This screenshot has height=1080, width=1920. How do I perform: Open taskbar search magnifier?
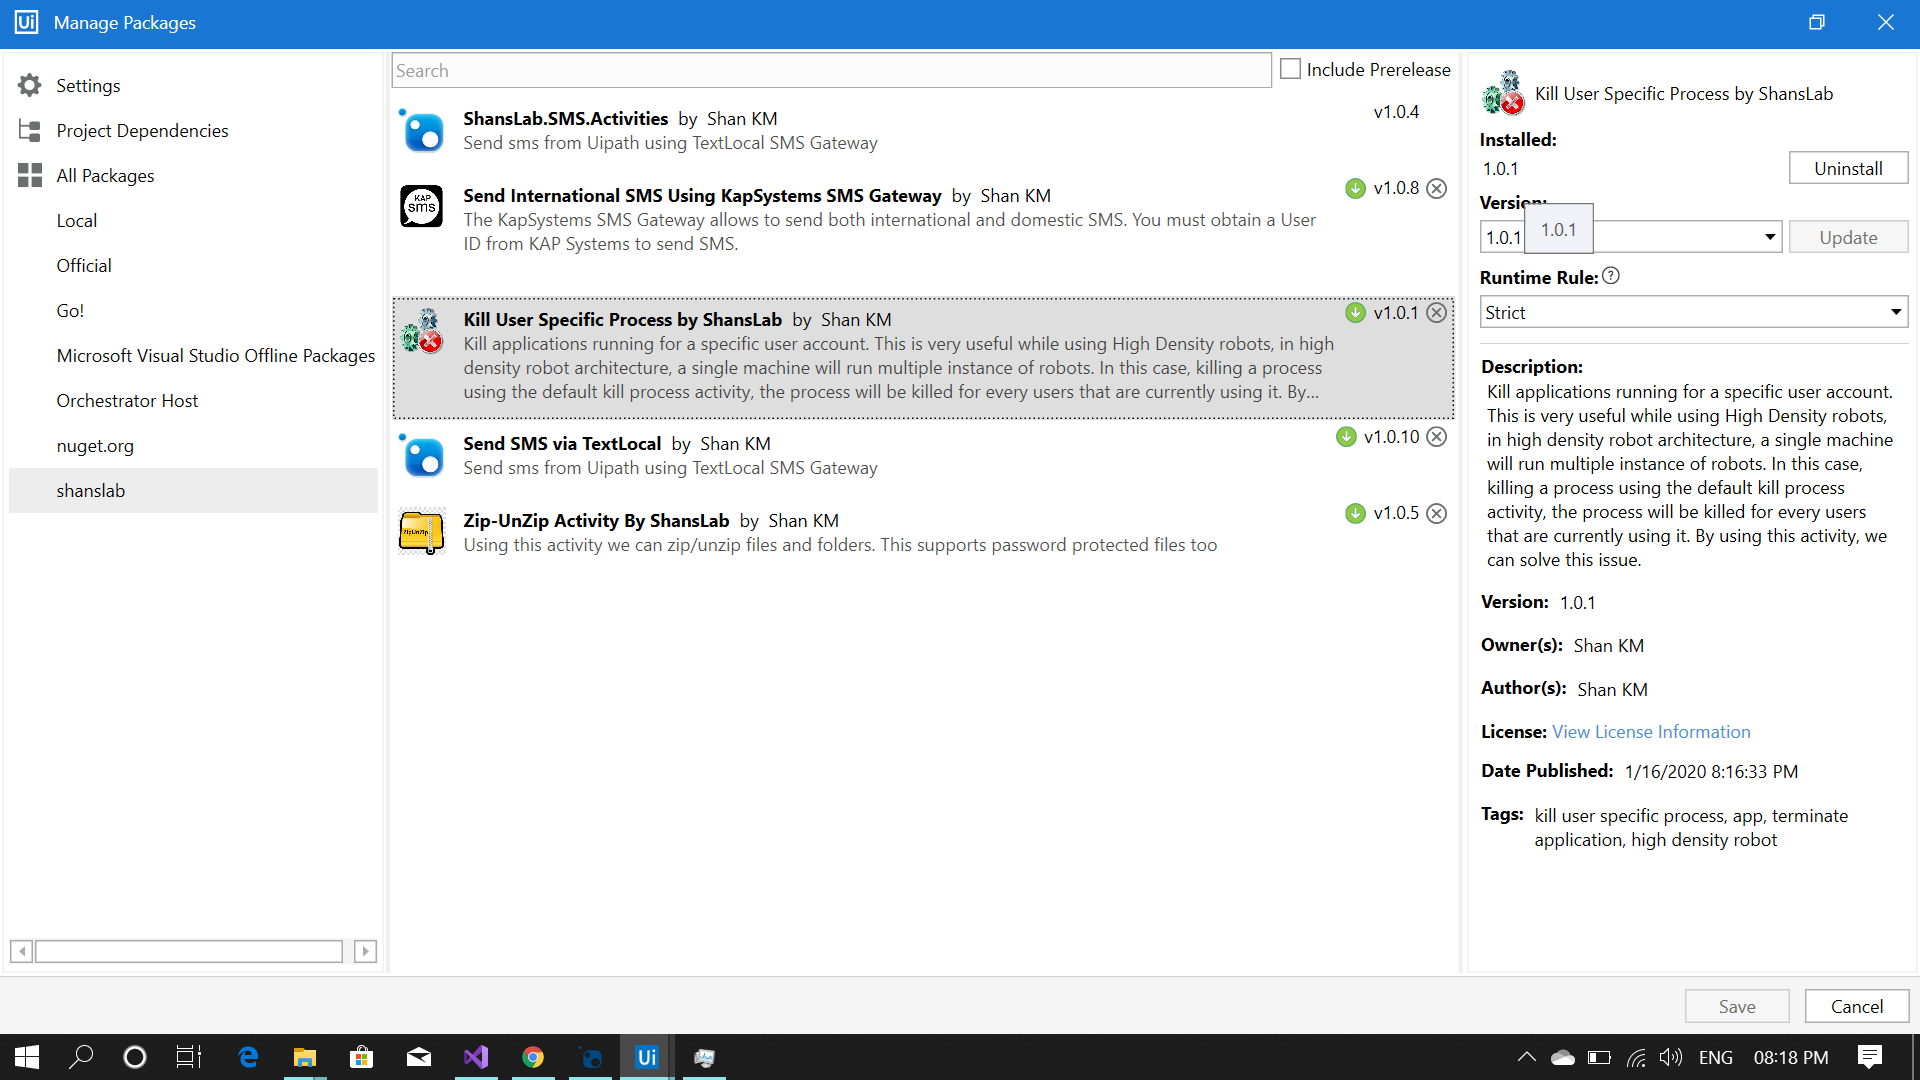[x=81, y=1057]
